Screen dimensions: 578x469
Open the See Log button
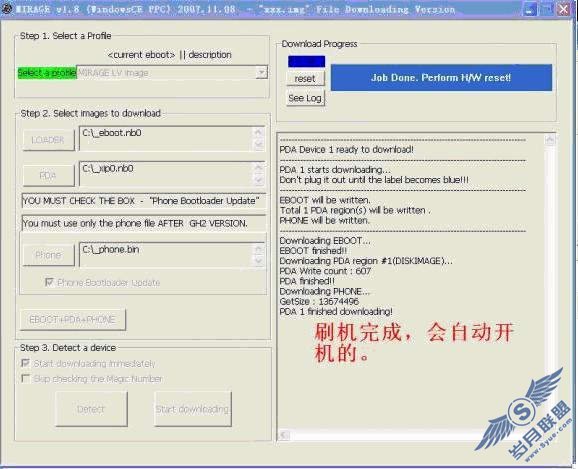click(305, 98)
